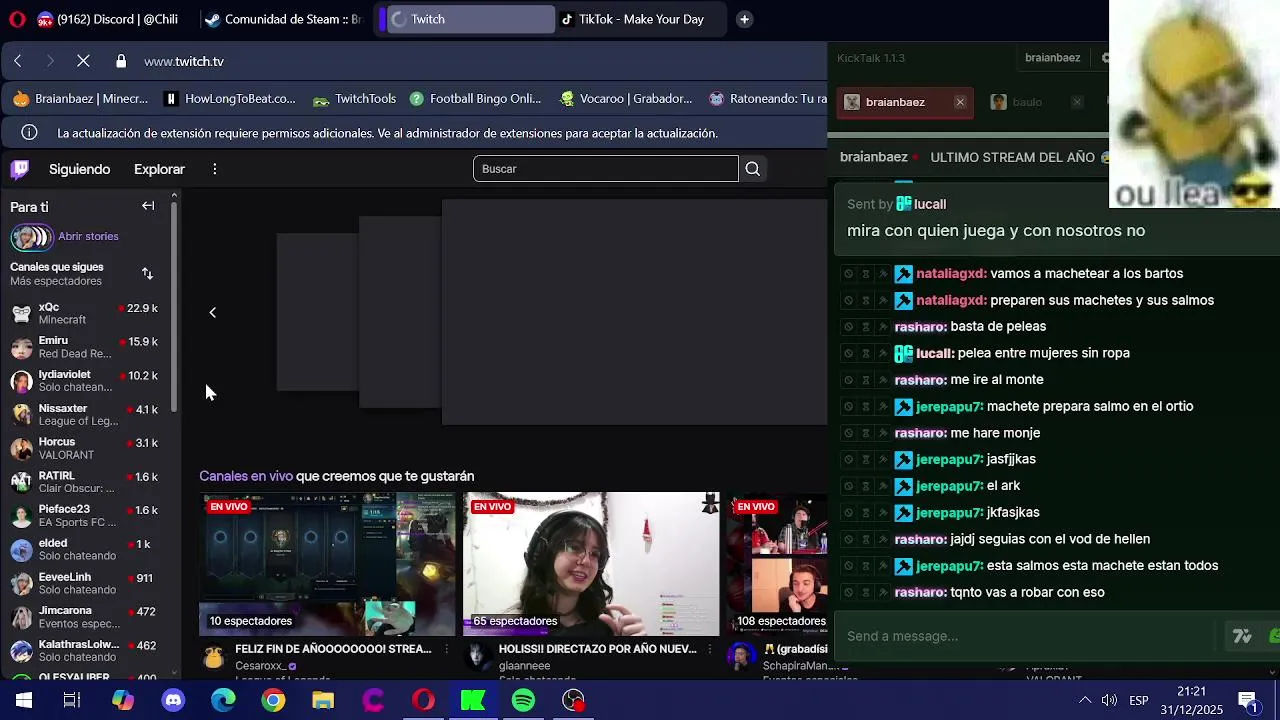Open the three-dot more menu on Twitch navbar
The height and width of the screenshot is (720, 1280).
tap(214, 169)
